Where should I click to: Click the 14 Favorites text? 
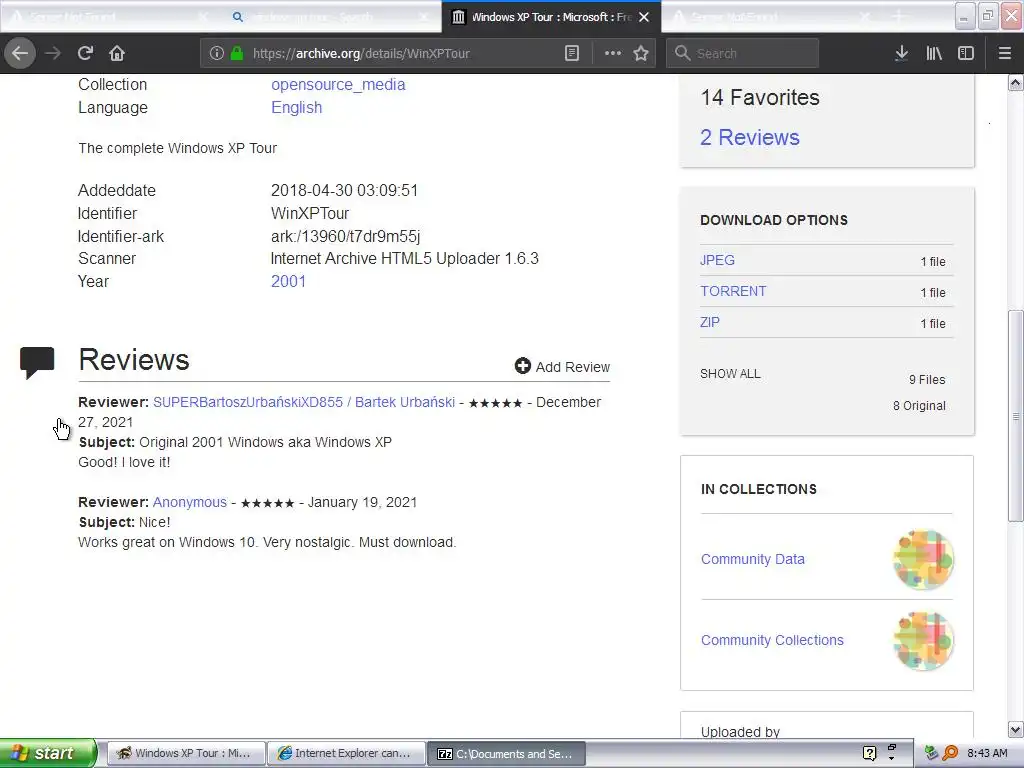pos(760,97)
